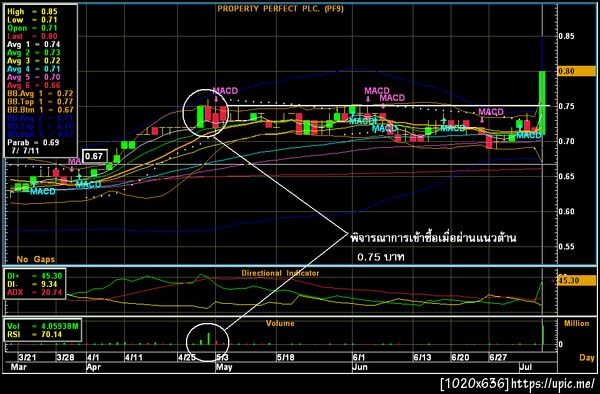
Task: Select the BB.Btm 1 = 0.67 legend row
Action: coord(40,110)
